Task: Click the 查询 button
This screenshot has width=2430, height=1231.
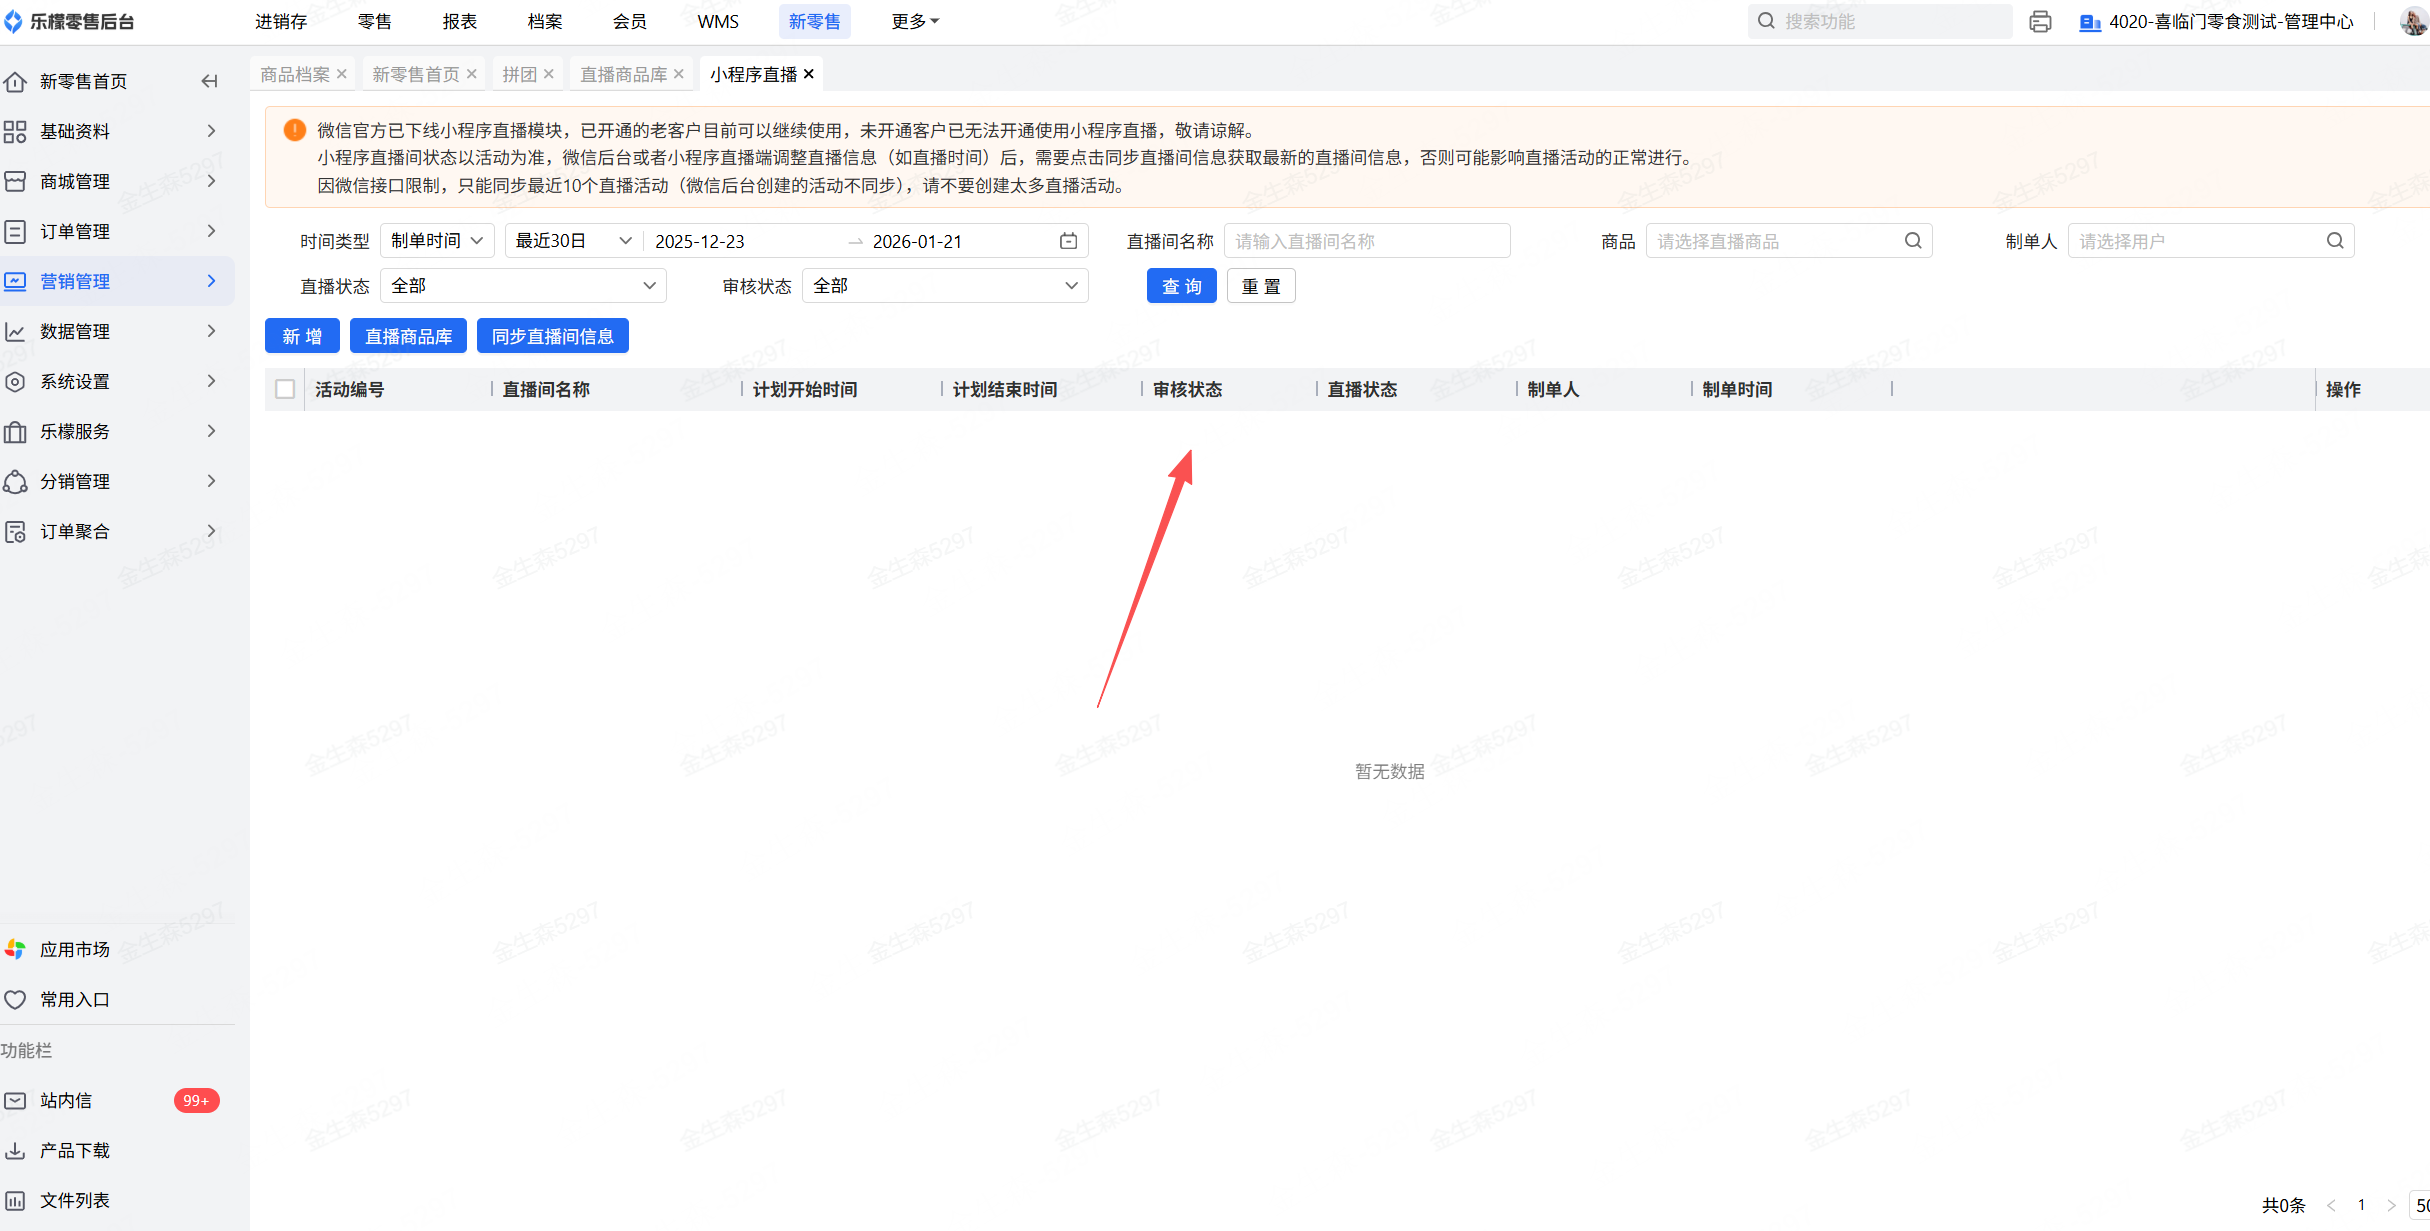Action: (1181, 286)
